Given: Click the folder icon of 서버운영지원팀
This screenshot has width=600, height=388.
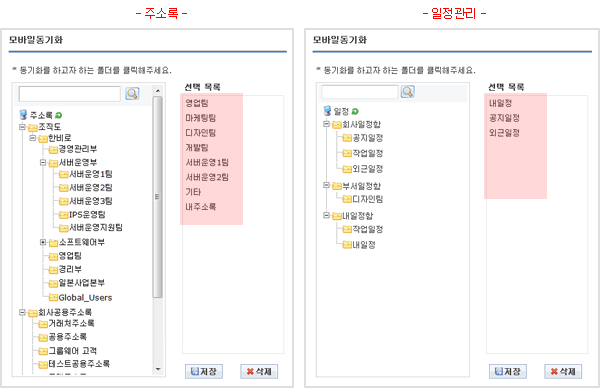Looking at the screenshot, I should [64, 228].
